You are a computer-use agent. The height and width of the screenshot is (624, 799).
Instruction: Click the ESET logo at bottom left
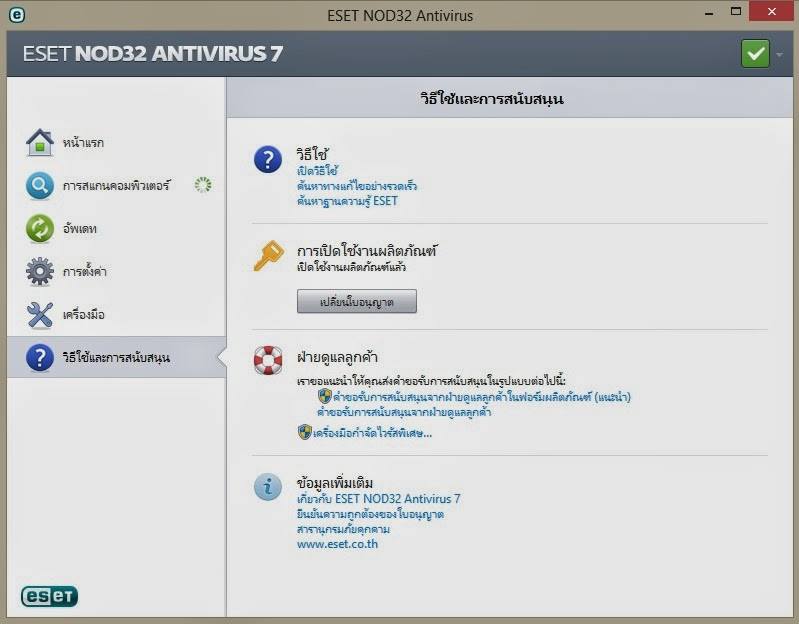(x=49, y=596)
